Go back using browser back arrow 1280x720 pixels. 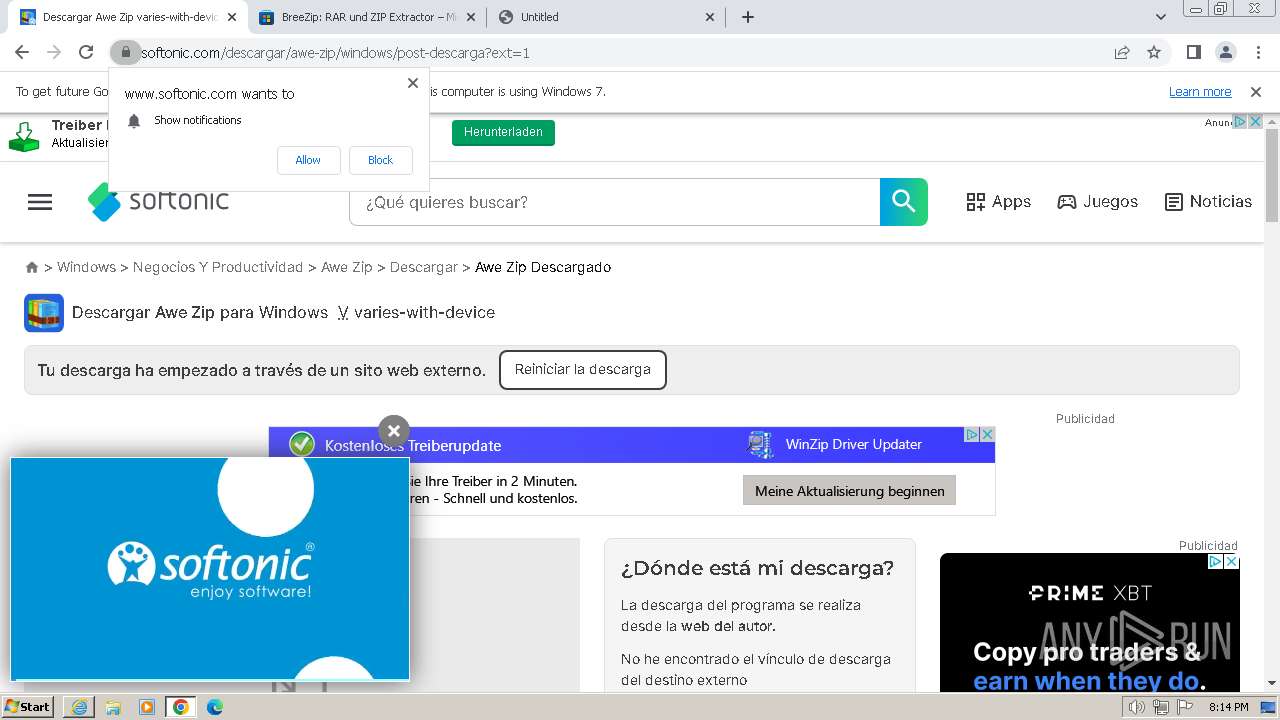22,52
